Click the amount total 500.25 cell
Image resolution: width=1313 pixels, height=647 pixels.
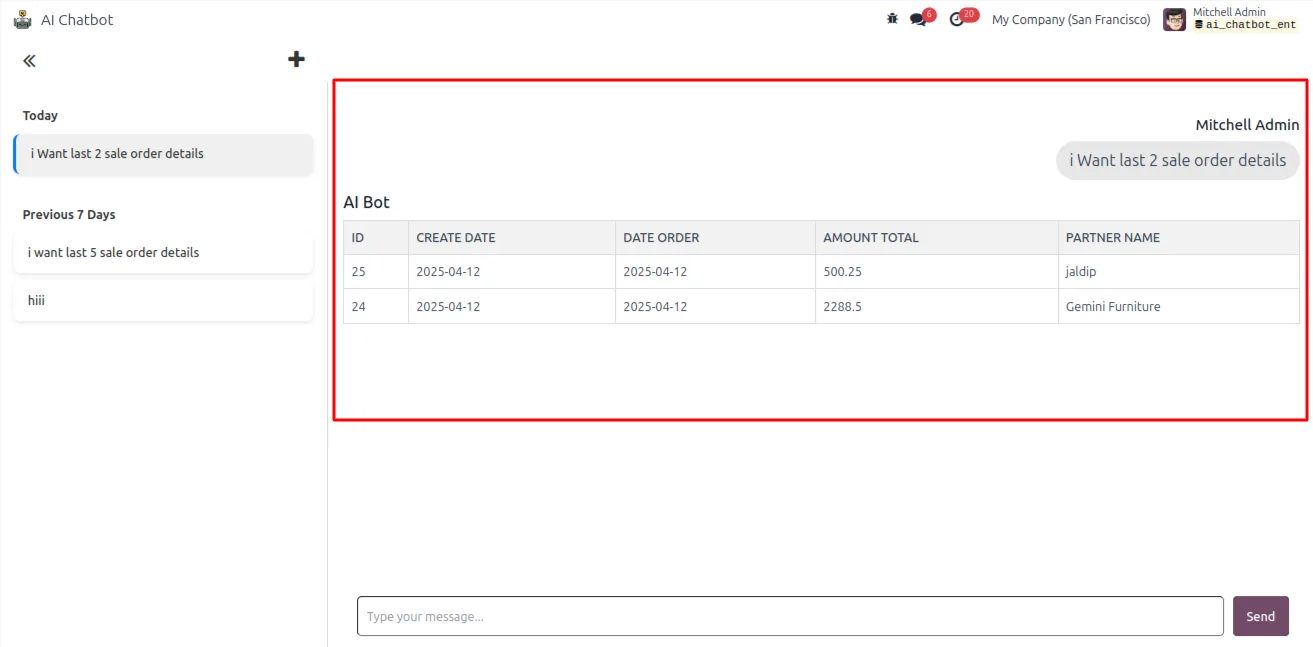pyautogui.click(x=937, y=272)
